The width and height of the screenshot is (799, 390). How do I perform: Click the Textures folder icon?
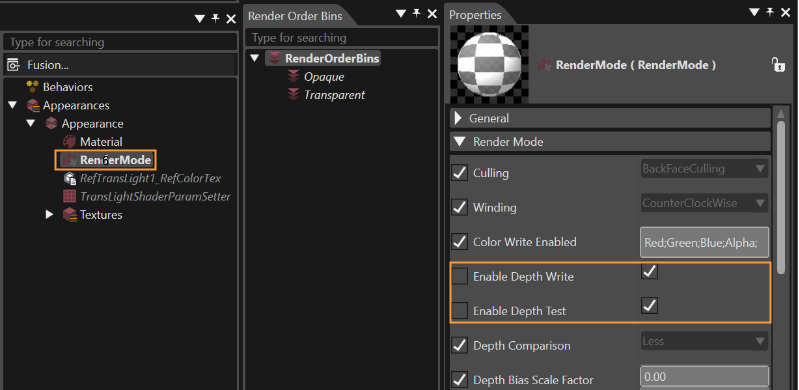pyautogui.click(x=69, y=215)
